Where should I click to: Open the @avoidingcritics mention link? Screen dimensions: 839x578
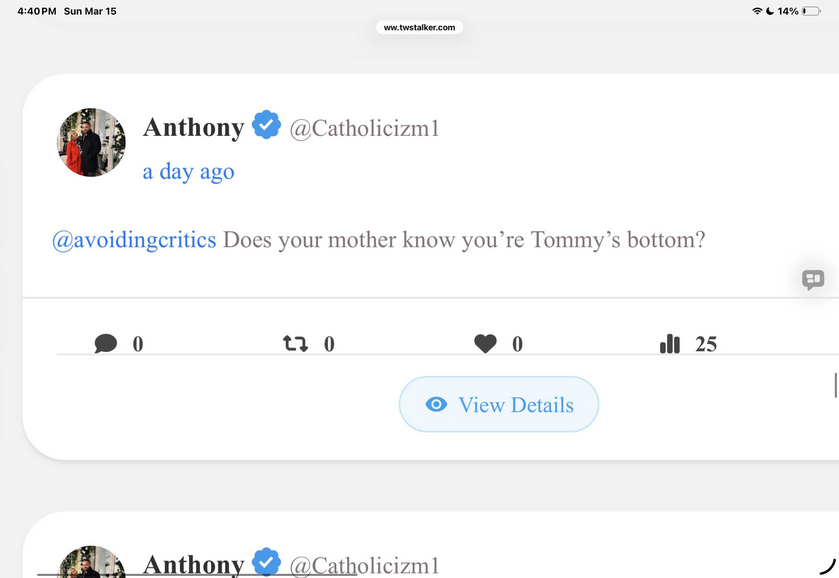click(134, 241)
